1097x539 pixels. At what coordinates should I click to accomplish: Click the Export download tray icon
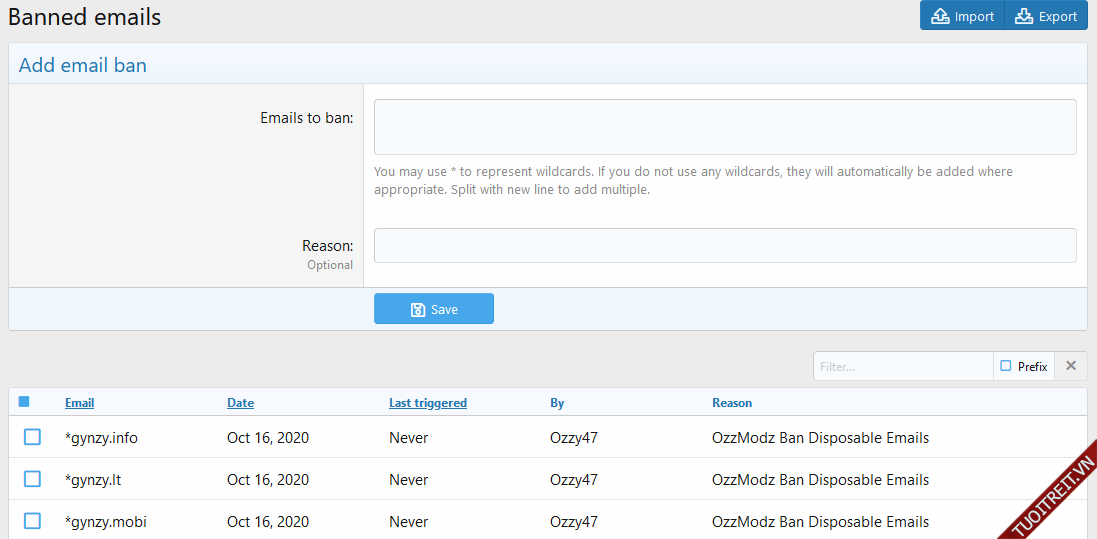1023,16
